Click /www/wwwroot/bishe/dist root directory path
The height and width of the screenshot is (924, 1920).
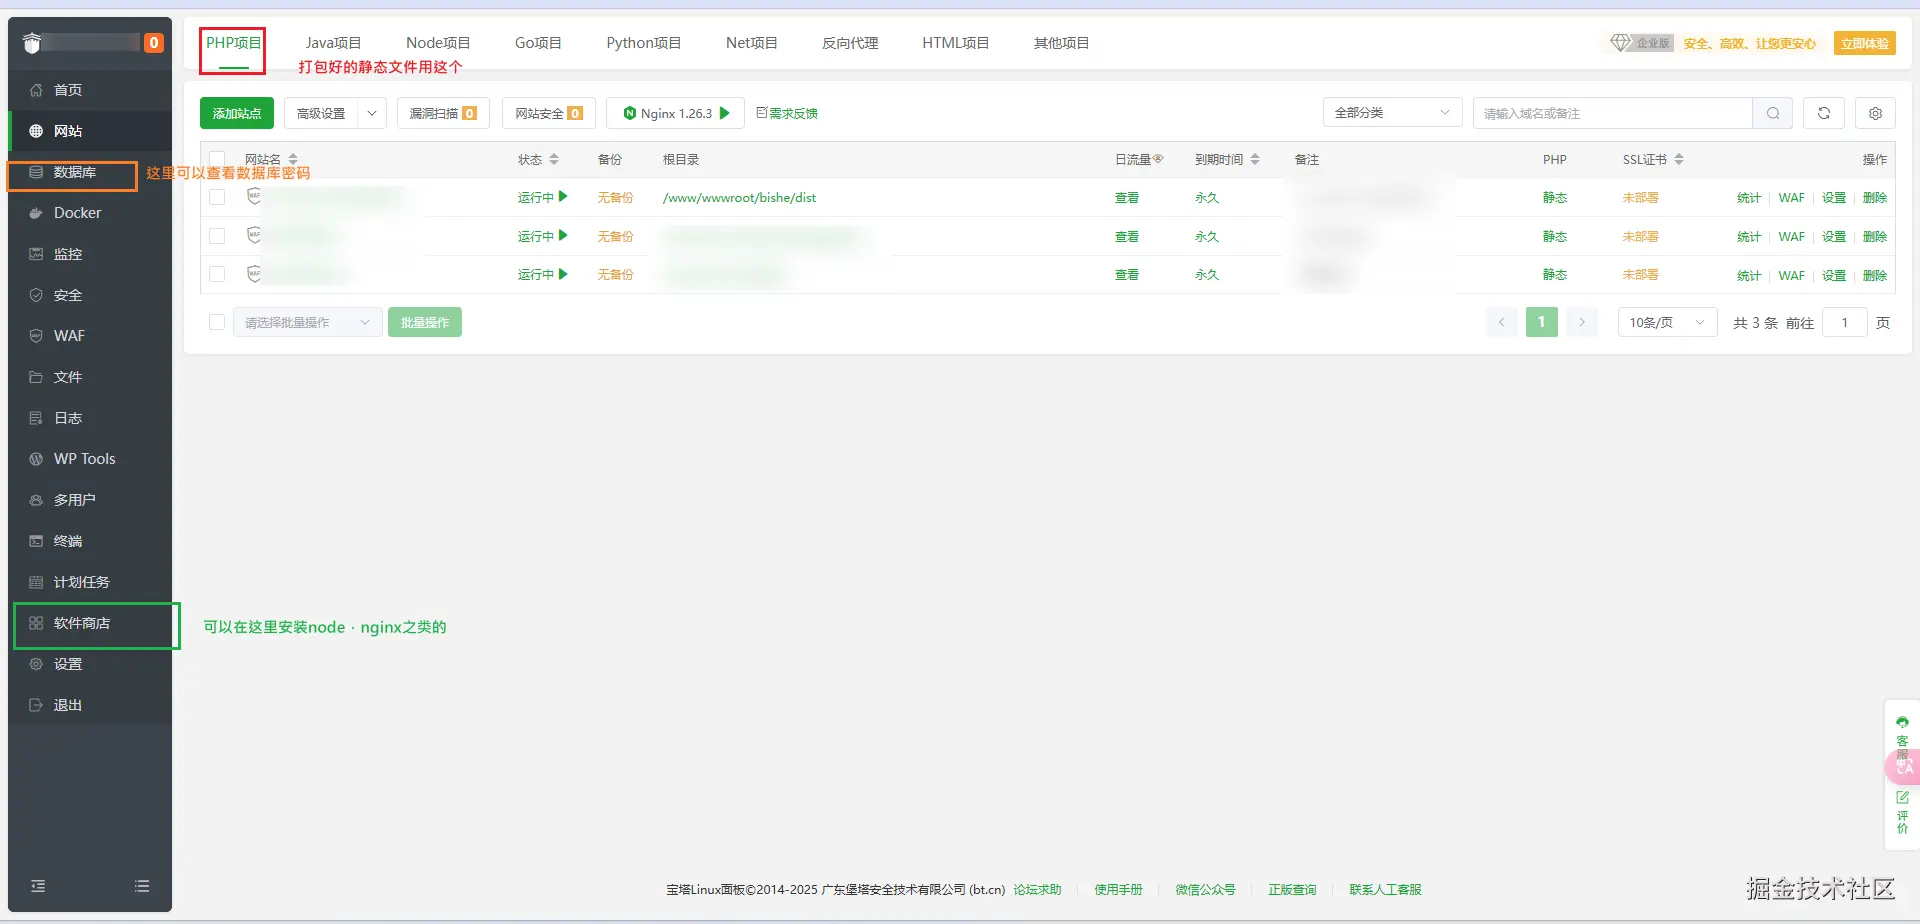coord(739,197)
